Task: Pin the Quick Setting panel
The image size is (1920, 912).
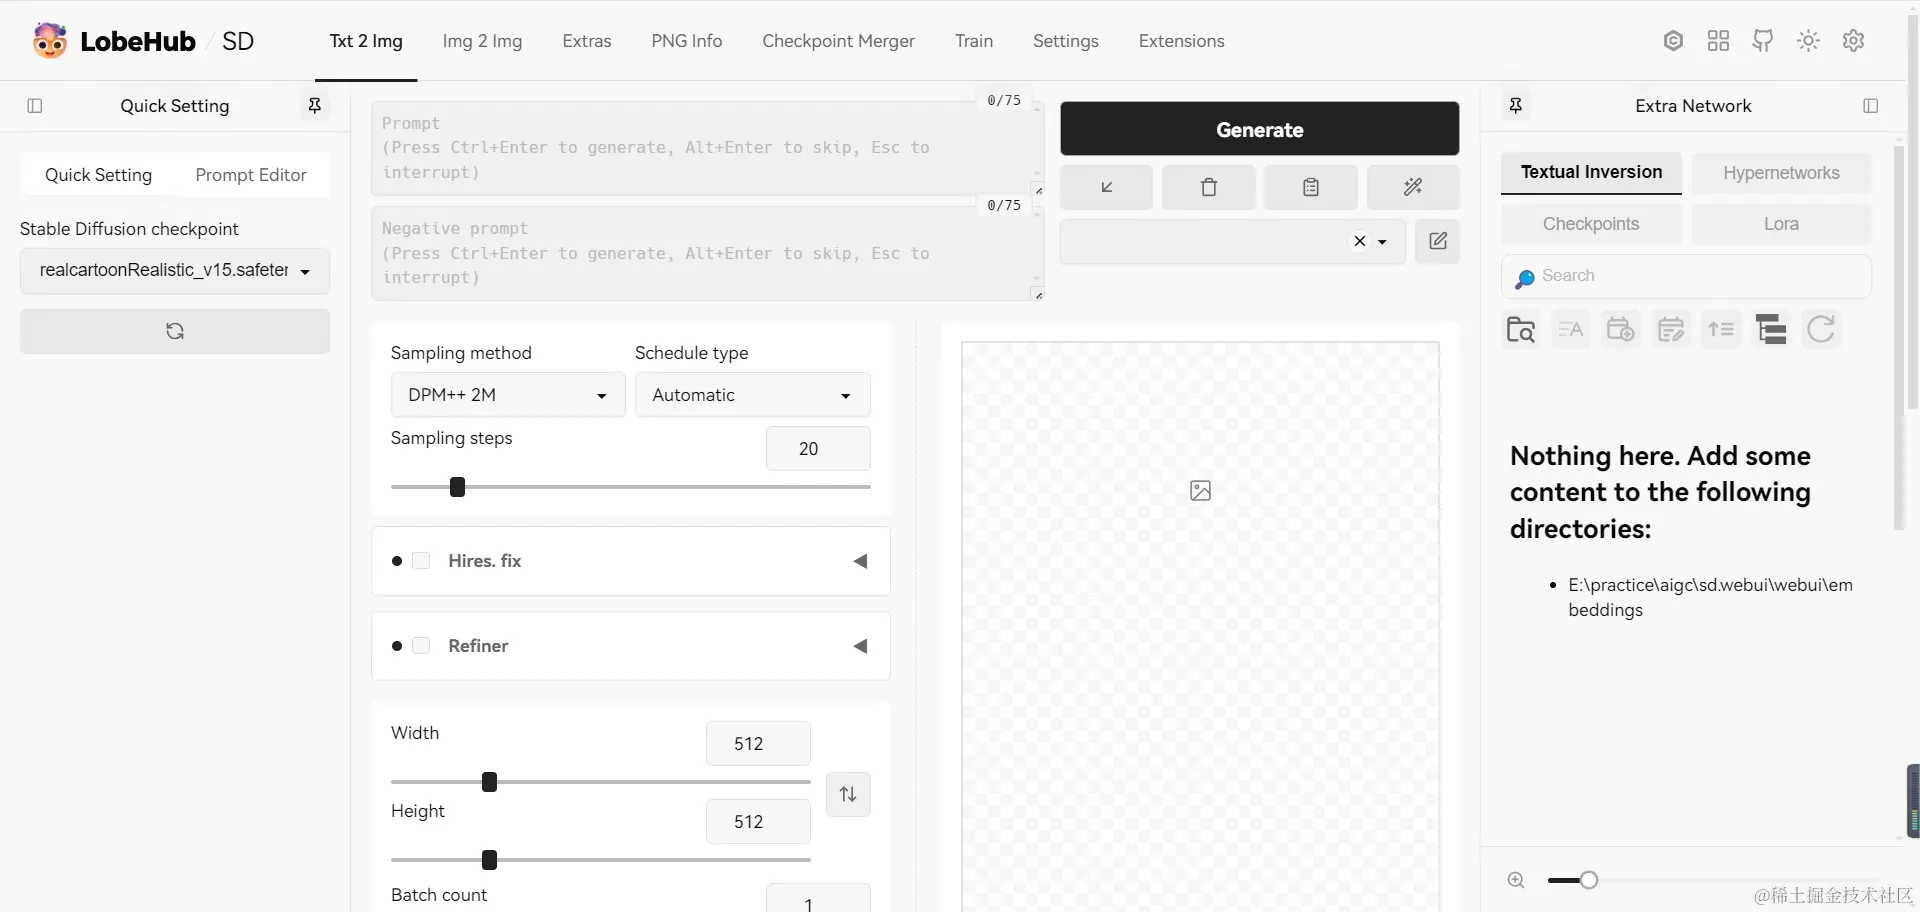Action: pos(314,106)
